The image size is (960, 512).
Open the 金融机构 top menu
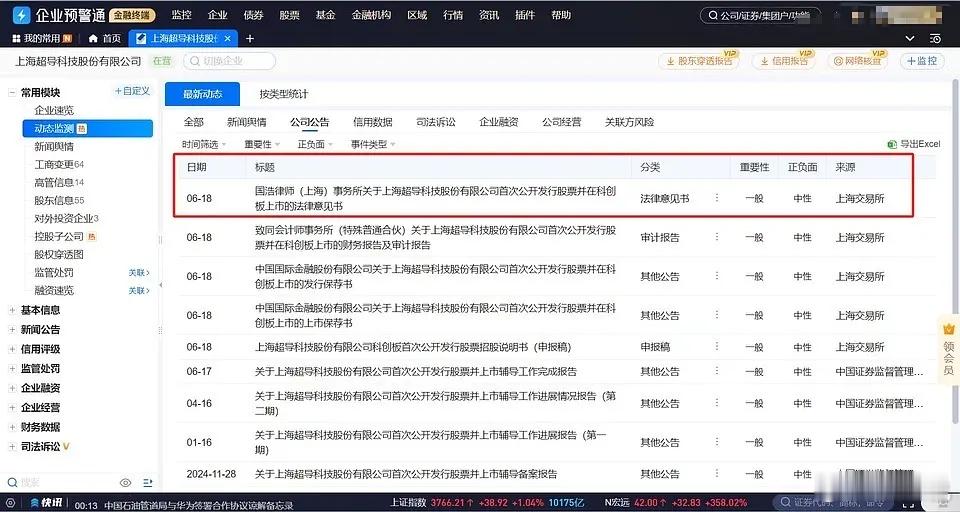(371, 15)
